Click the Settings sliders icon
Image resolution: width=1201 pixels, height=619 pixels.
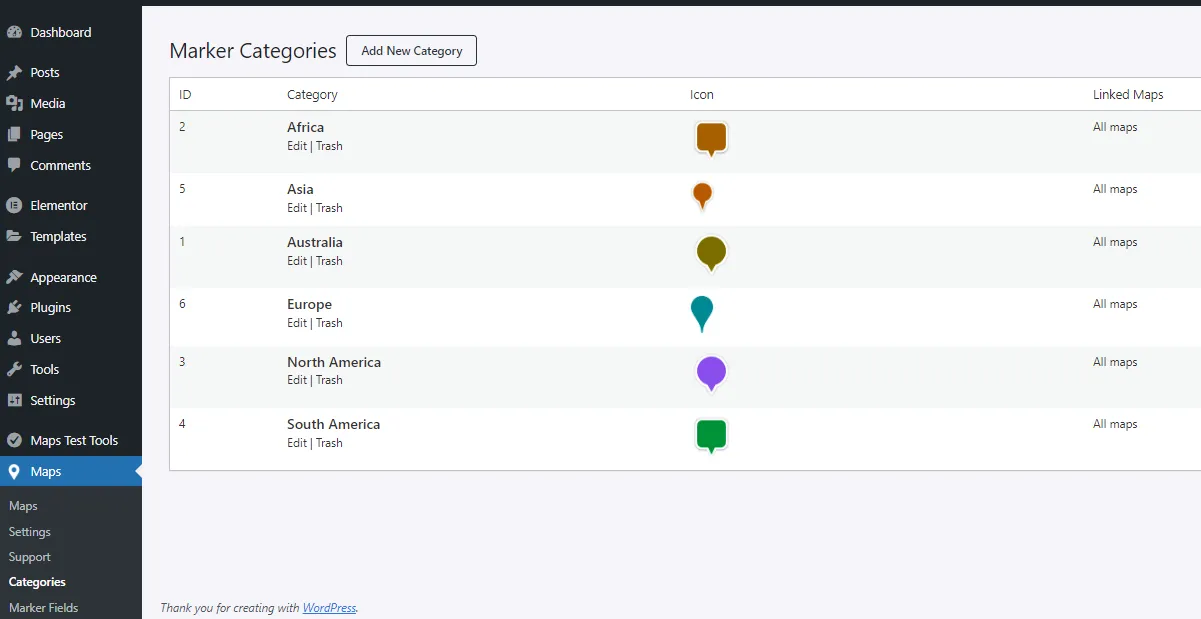click(14, 400)
